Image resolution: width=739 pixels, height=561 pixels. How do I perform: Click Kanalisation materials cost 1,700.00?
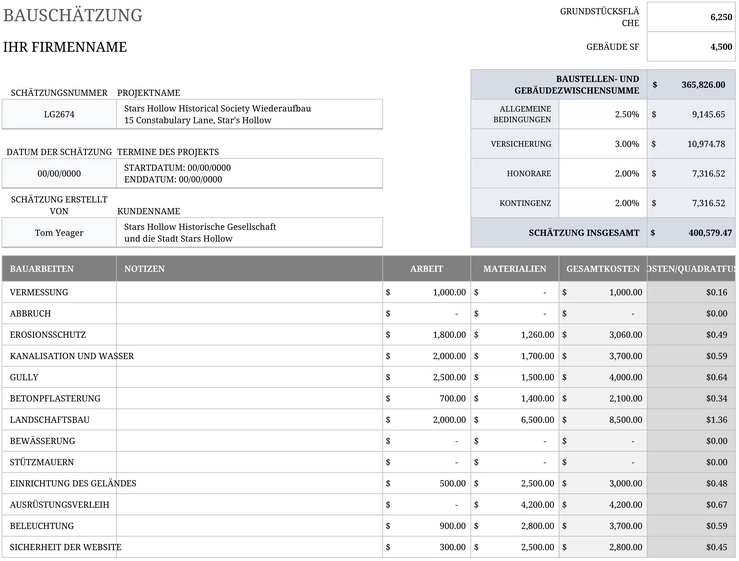coord(515,356)
